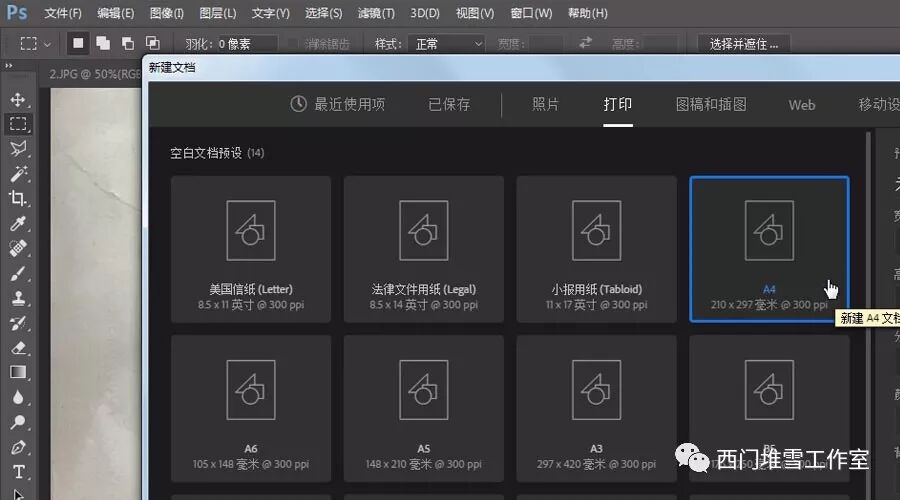Switch to 最近使用项 tab

pyautogui.click(x=338, y=104)
